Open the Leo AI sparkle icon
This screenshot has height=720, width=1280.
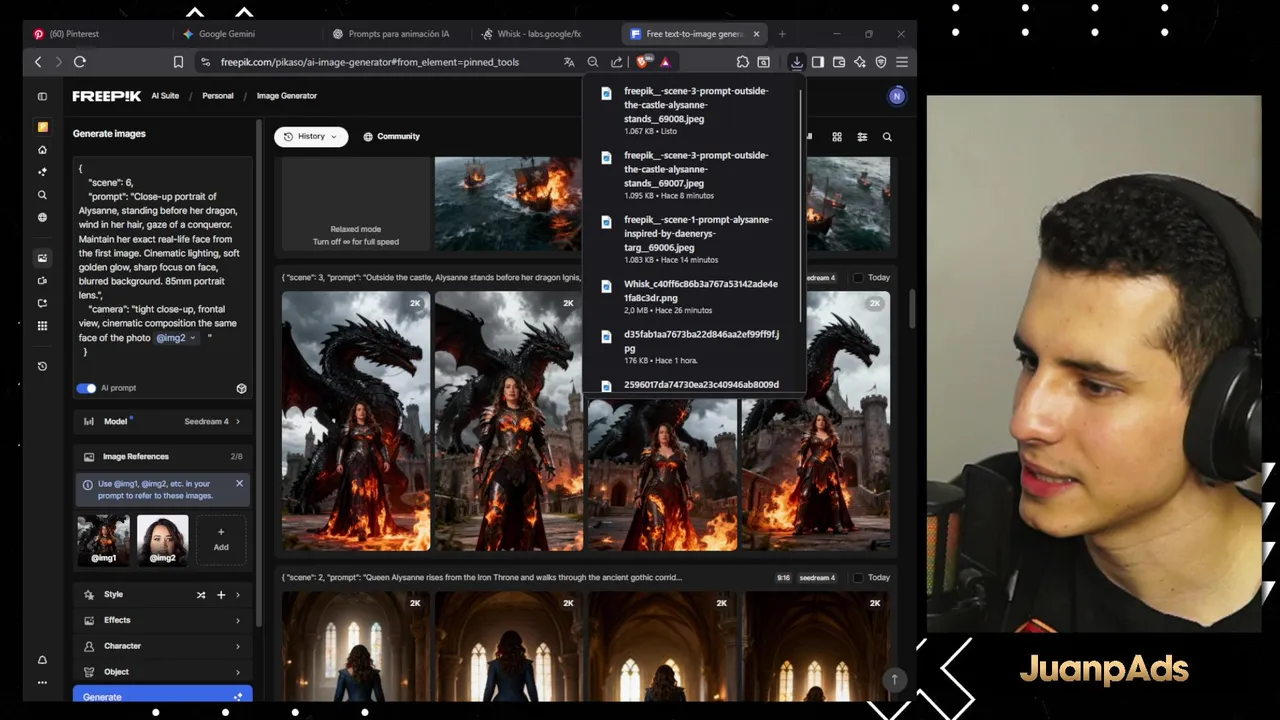point(860,62)
